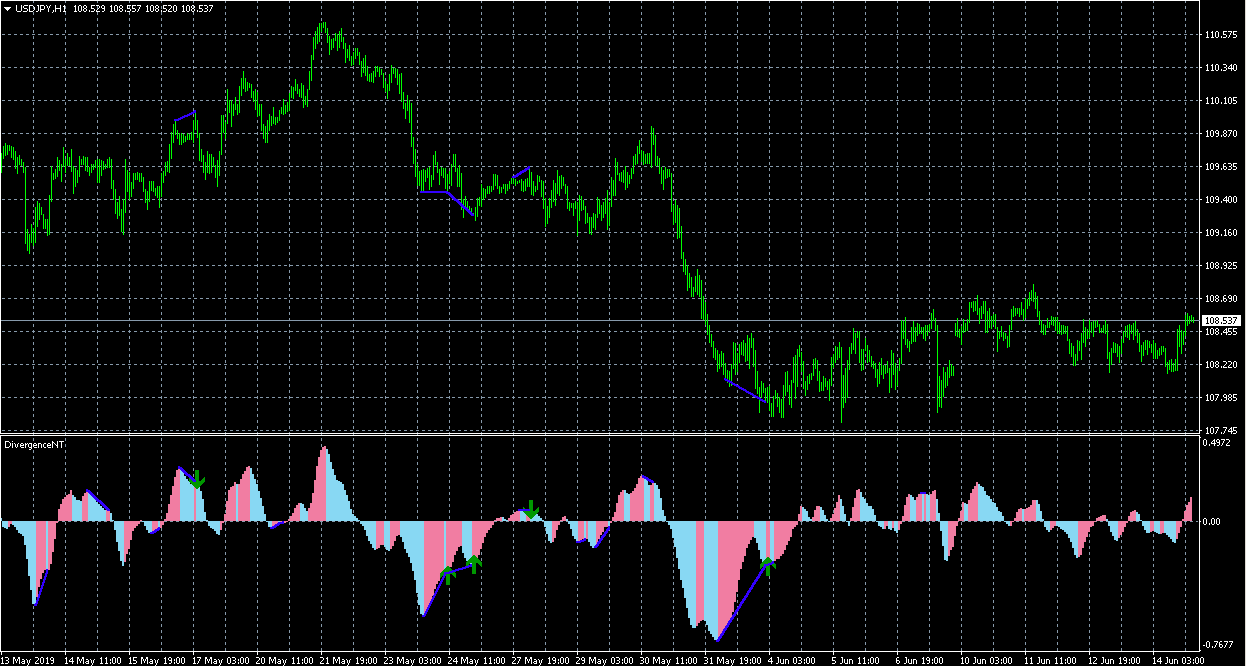This screenshot has height=666, width=1246.
Task: Click the 107.745 price scale label
Action: coord(1221,430)
